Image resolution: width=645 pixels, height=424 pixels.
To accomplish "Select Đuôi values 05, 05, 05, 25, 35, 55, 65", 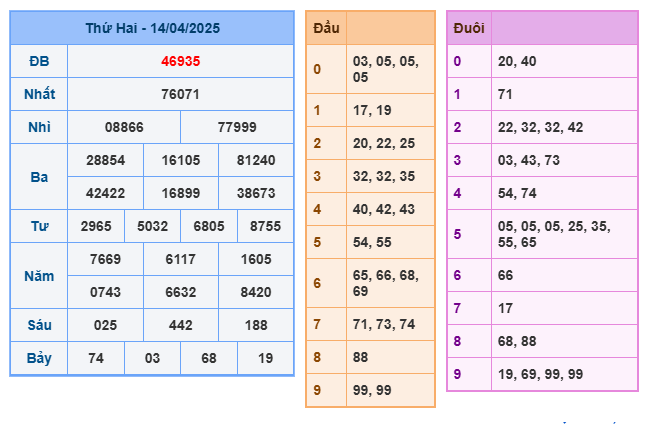I will pyautogui.click(x=554, y=234).
